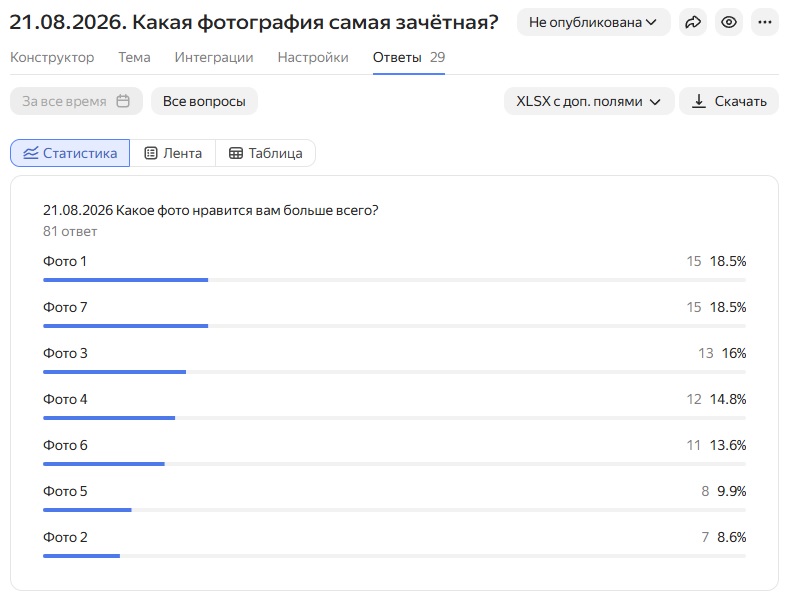Open the three-dots more options menu
Image resolution: width=789 pixels, height=598 pixels.
coord(765,22)
